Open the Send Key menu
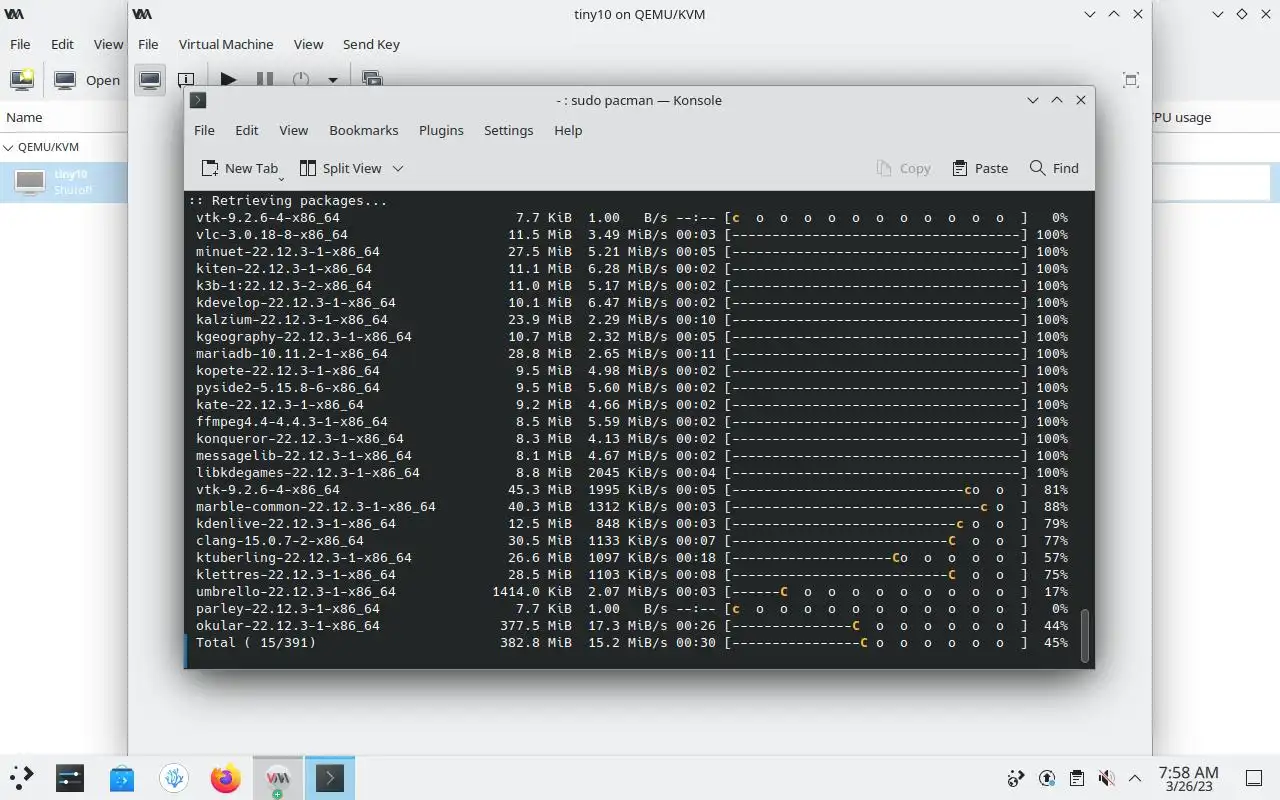 pyautogui.click(x=371, y=44)
